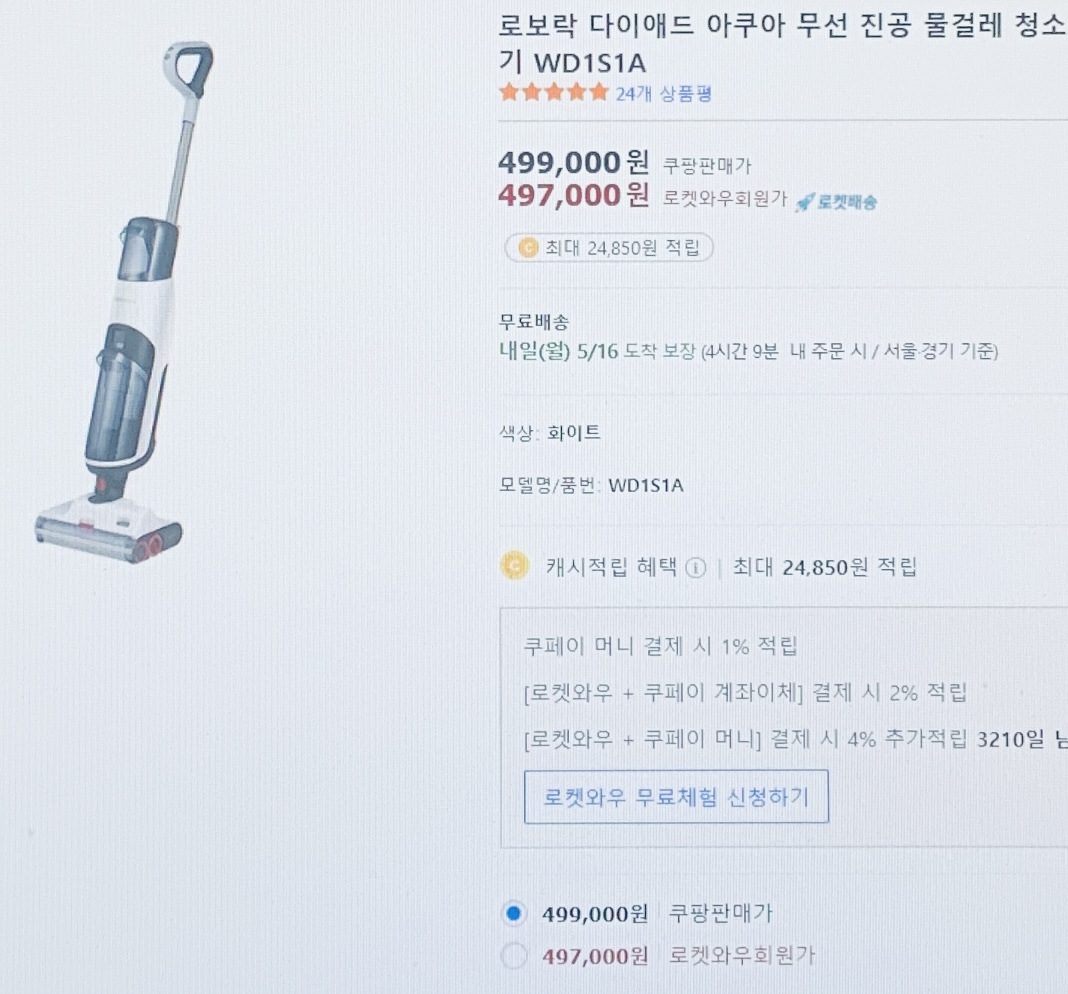This screenshot has width=1068, height=994.
Task: Click 로켓와우 + 쿠페이 계좌이체 2% 적립 line
Action: coord(745,693)
